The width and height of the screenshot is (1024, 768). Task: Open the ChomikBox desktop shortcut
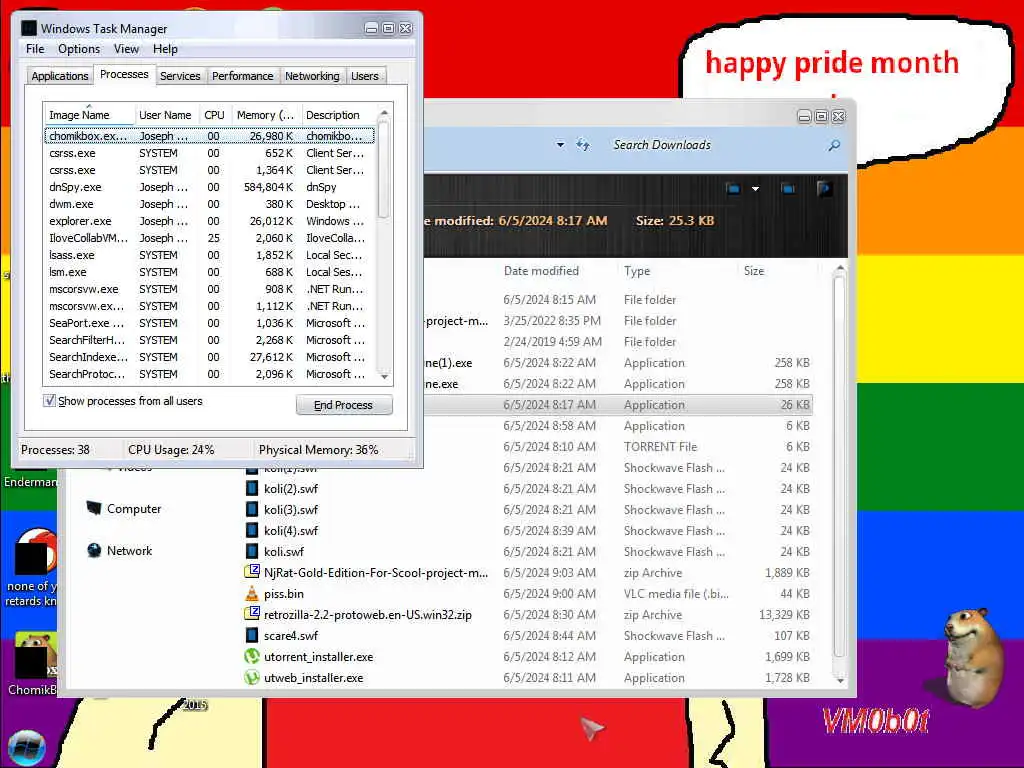[34, 663]
